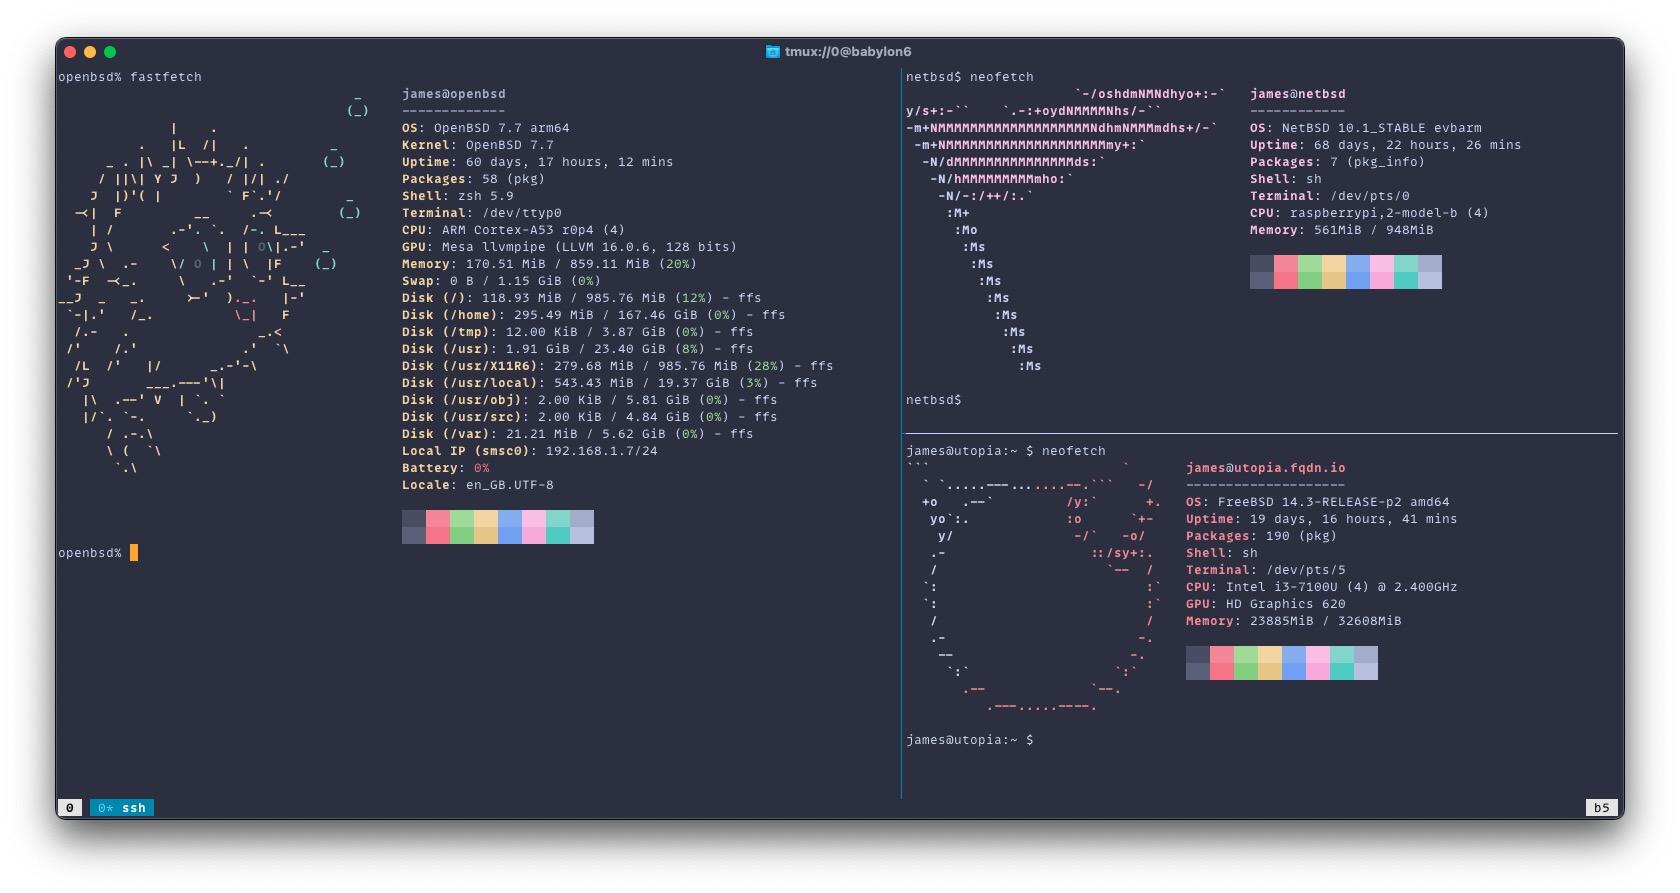Select tmux window tab '0* ssh'
This screenshot has width=1680, height=893.
(x=122, y=808)
